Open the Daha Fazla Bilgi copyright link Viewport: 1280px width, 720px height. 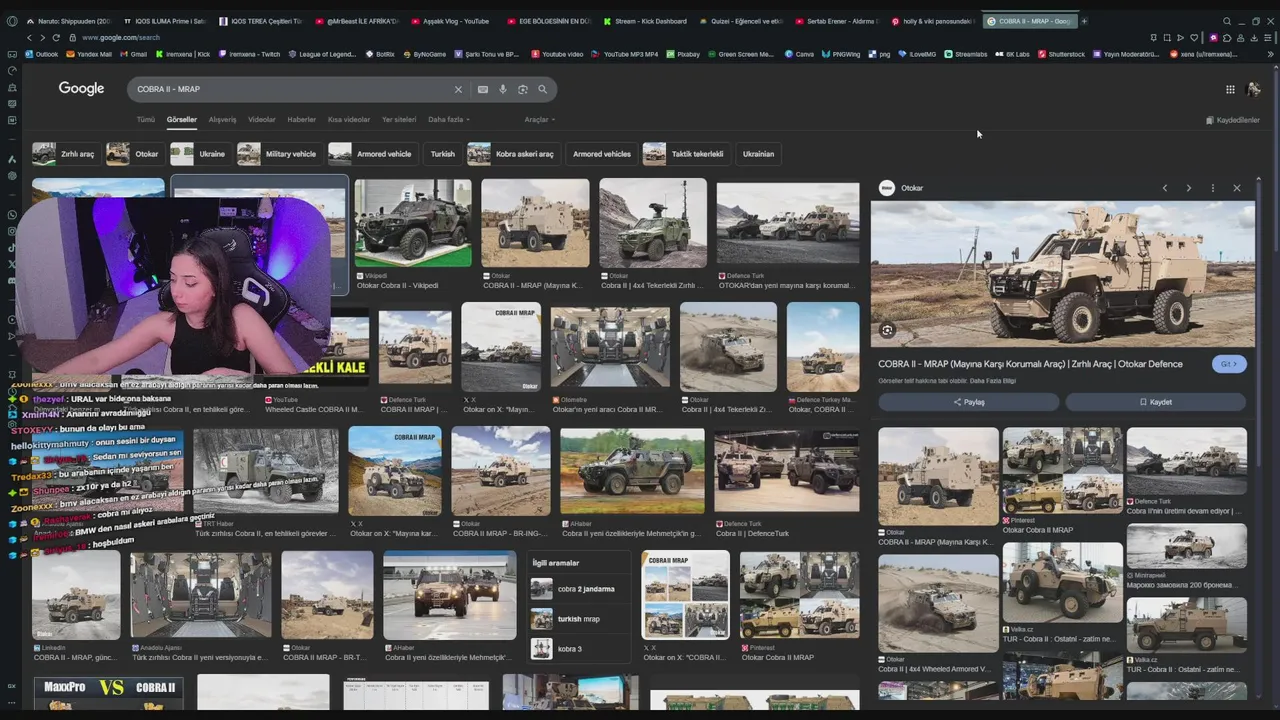click(x=995, y=381)
